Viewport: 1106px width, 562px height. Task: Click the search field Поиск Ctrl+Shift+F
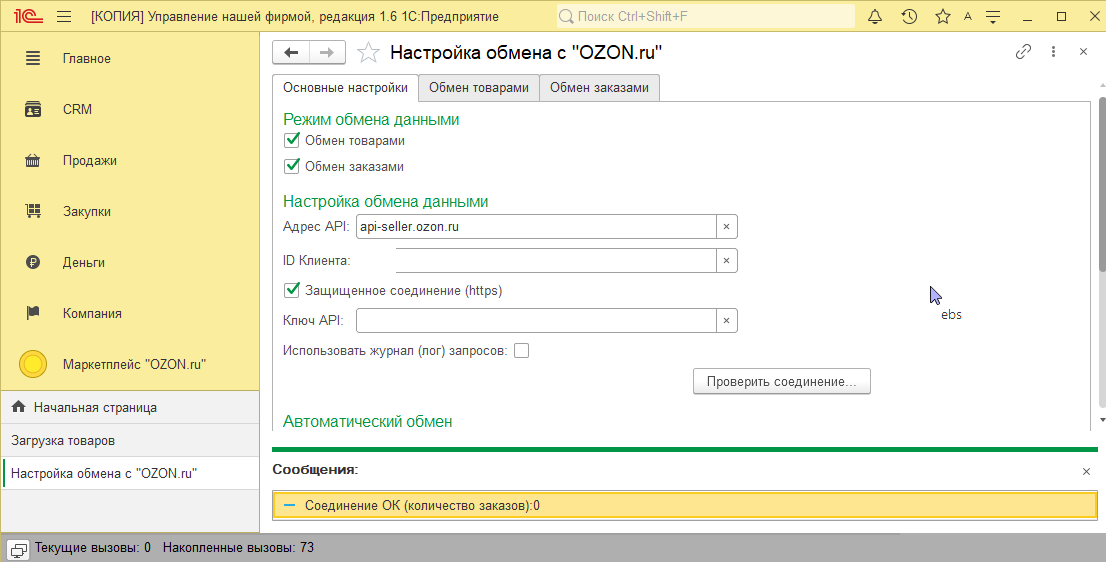click(705, 16)
